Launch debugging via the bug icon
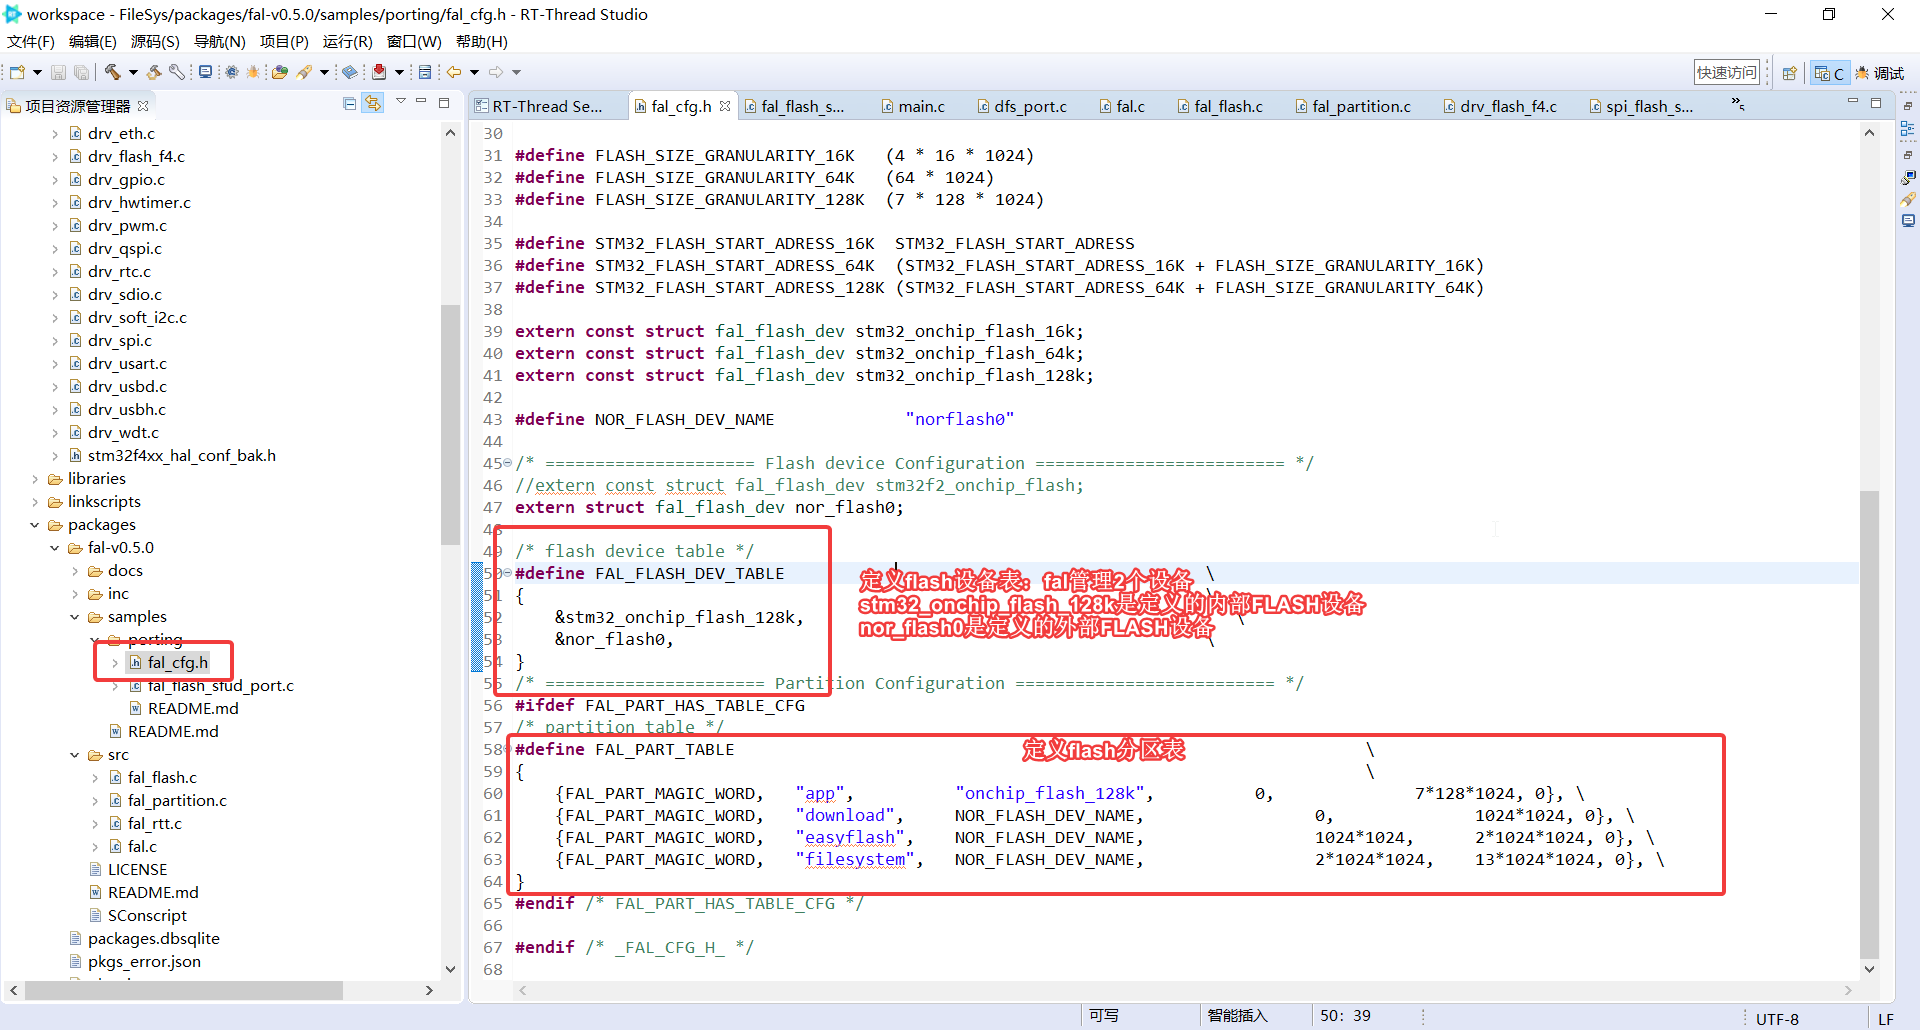 pos(252,71)
